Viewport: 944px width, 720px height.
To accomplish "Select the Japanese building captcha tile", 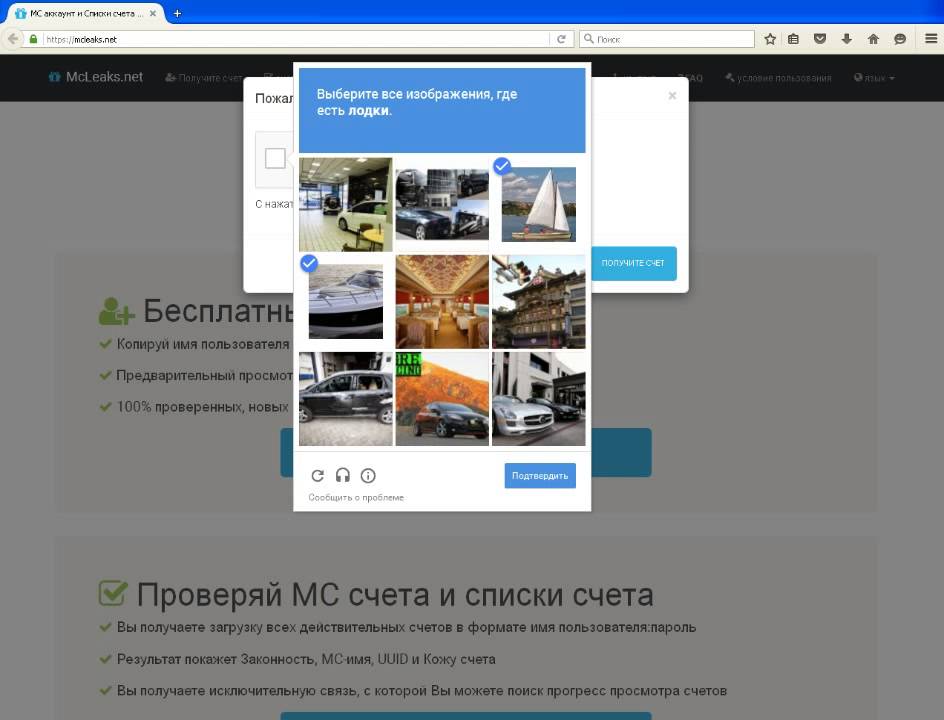I will (539, 301).
